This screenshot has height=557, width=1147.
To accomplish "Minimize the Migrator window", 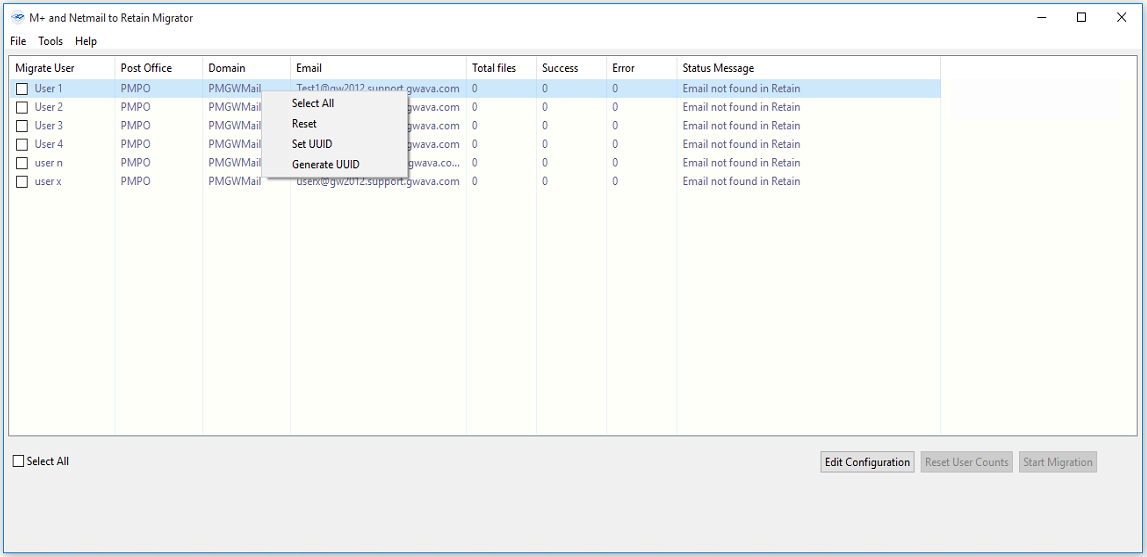I will [x=1041, y=18].
